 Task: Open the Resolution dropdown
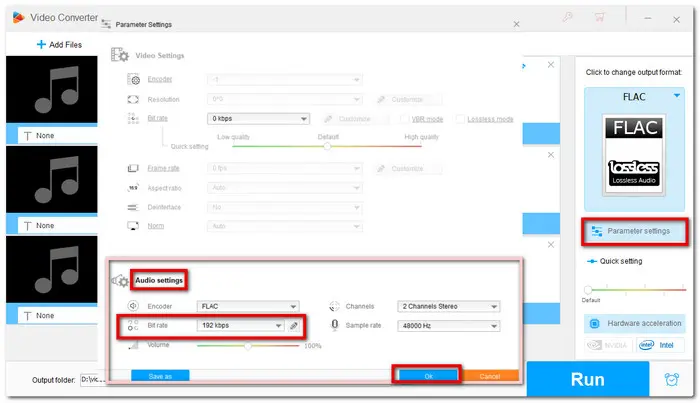(284, 99)
